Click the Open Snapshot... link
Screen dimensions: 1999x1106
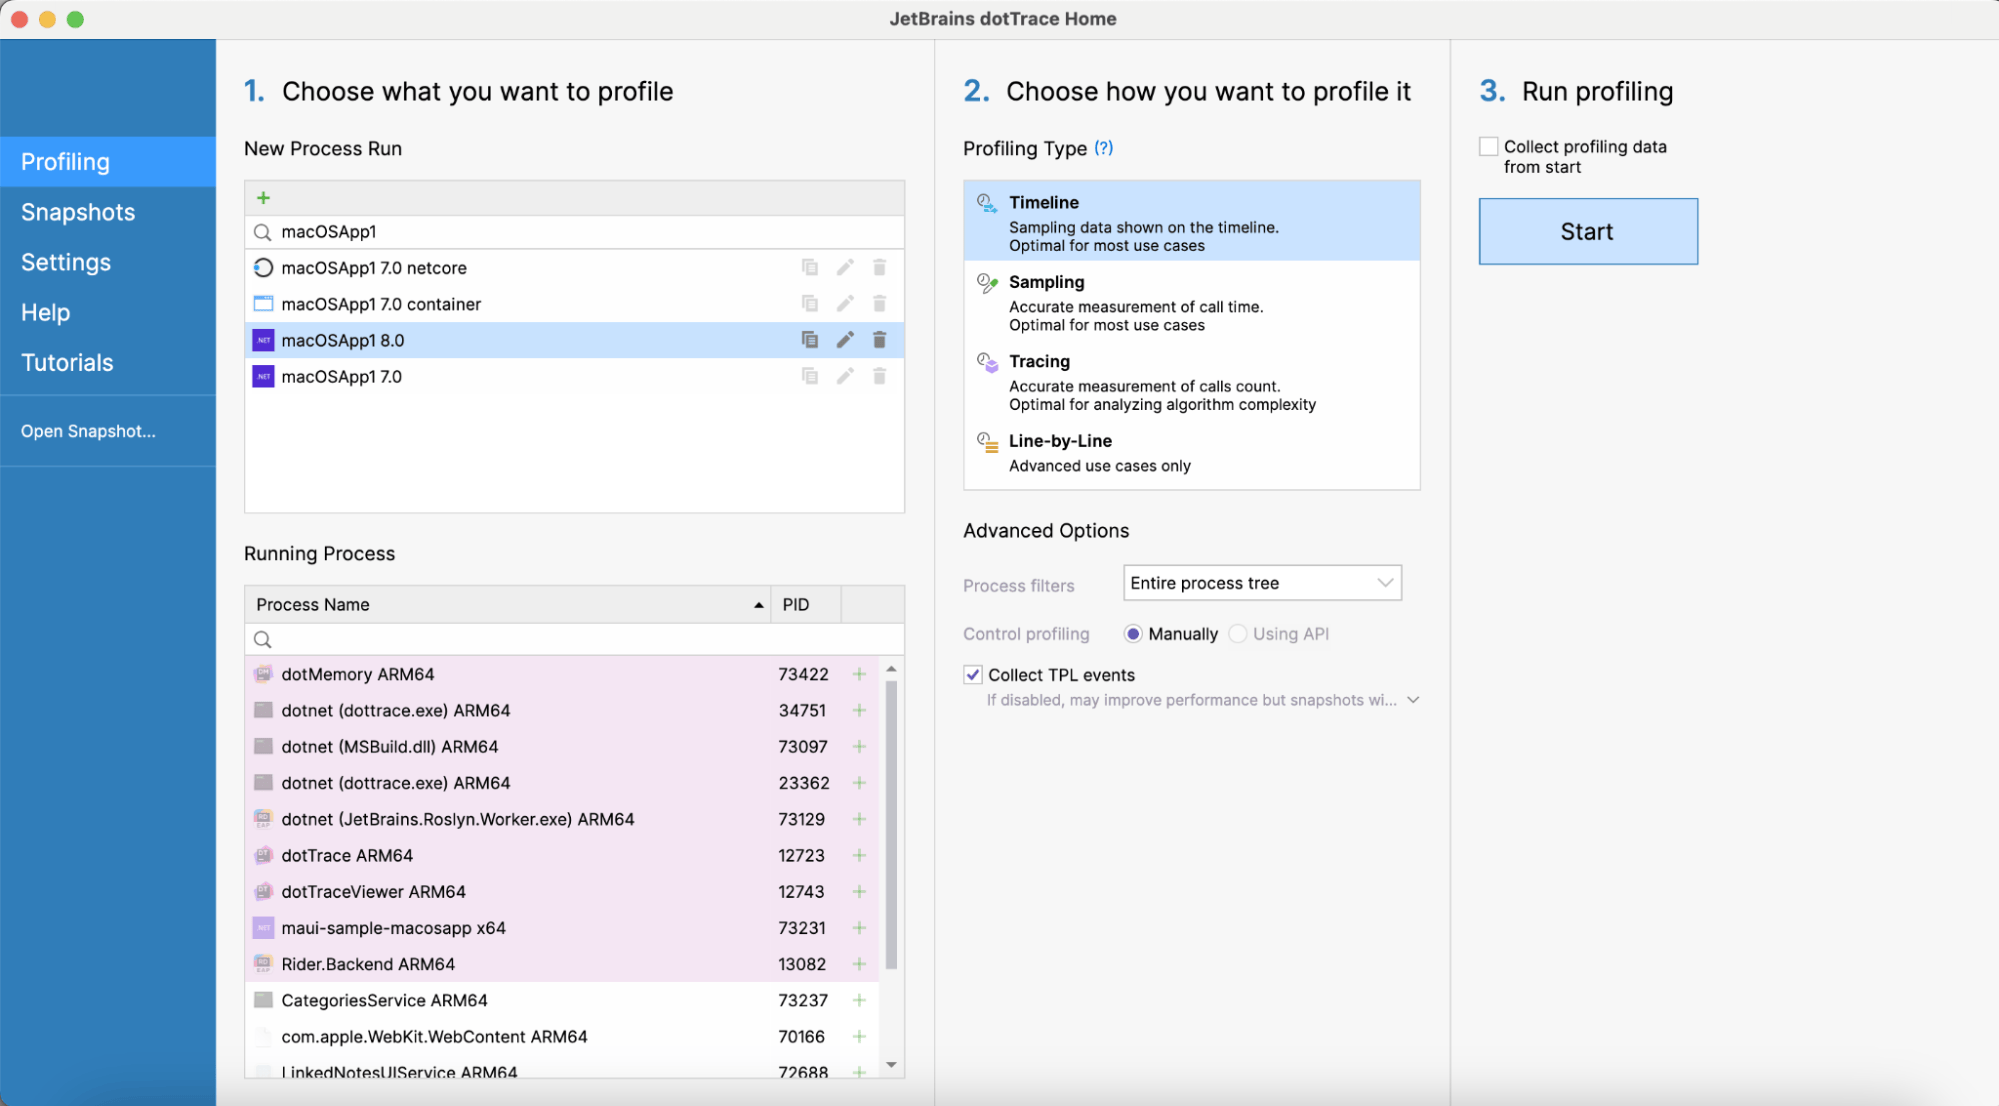88,431
